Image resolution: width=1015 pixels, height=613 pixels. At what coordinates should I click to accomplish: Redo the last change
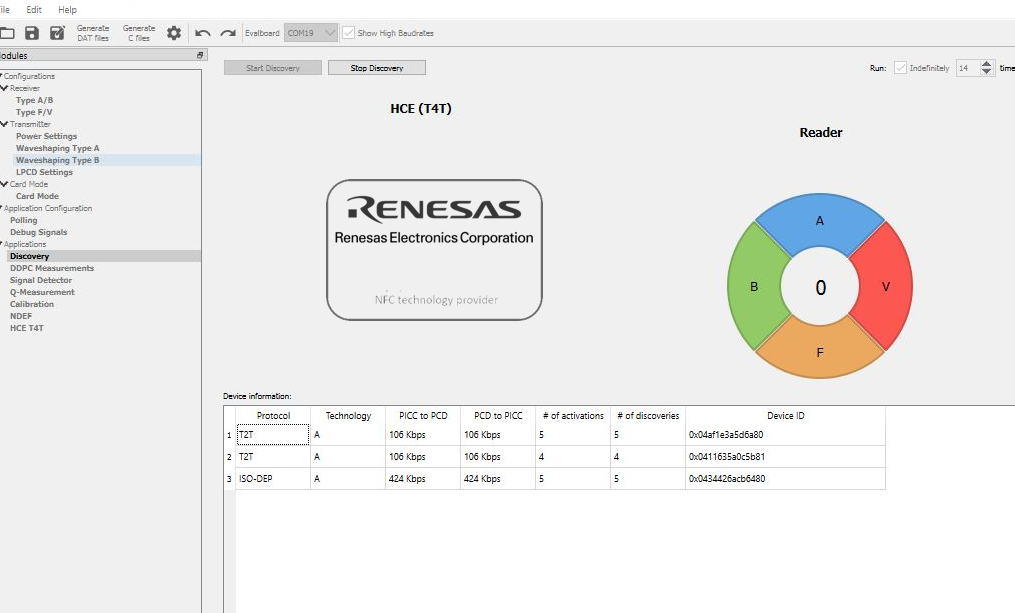pyautogui.click(x=227, y=33)
